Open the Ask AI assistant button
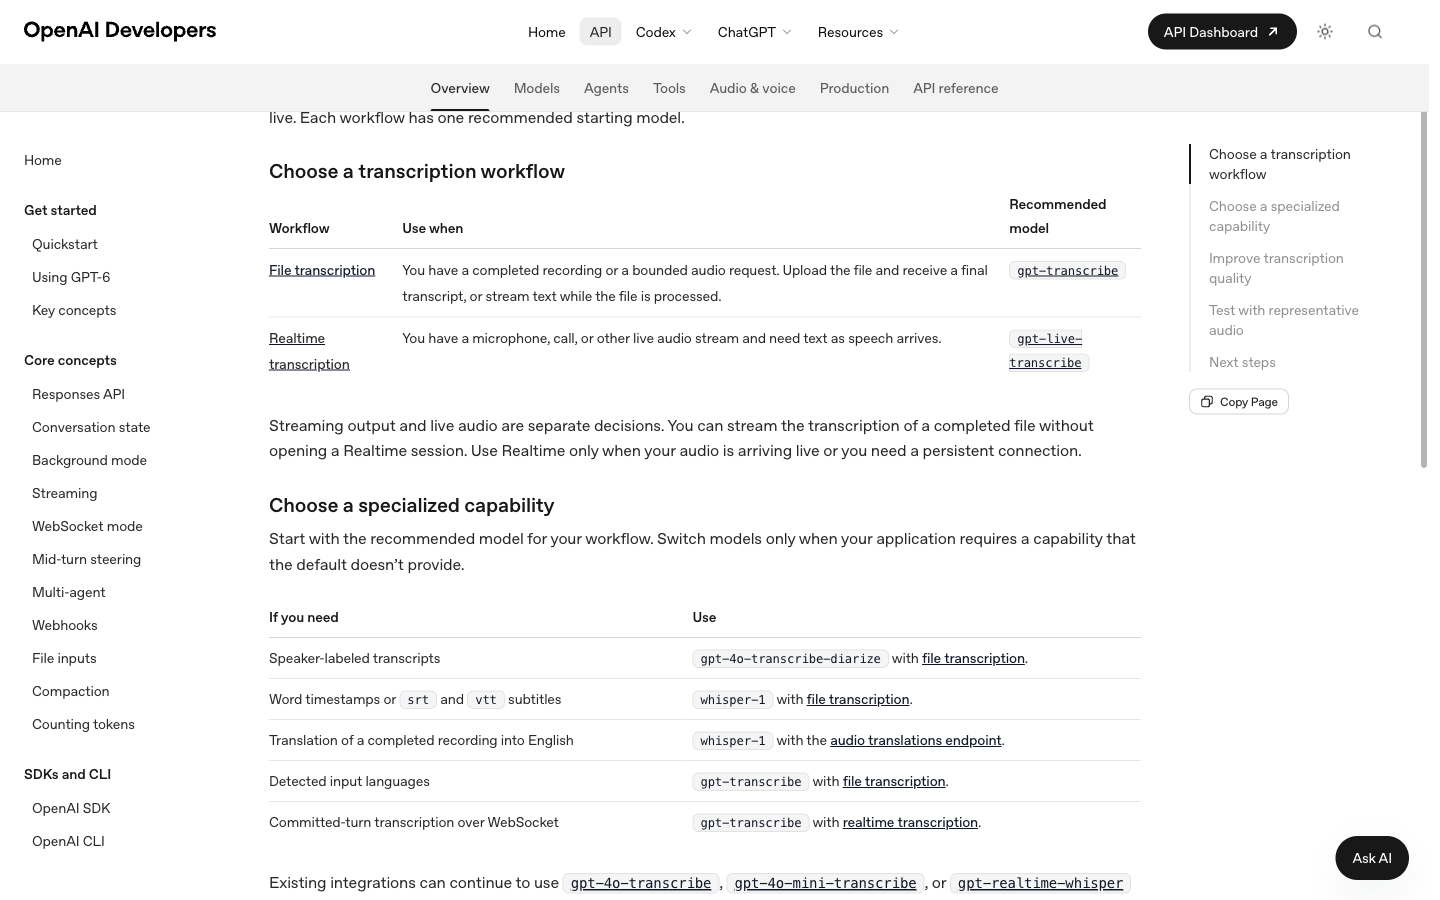This screenshot has height=900, width=1440. pos(1372,858)
